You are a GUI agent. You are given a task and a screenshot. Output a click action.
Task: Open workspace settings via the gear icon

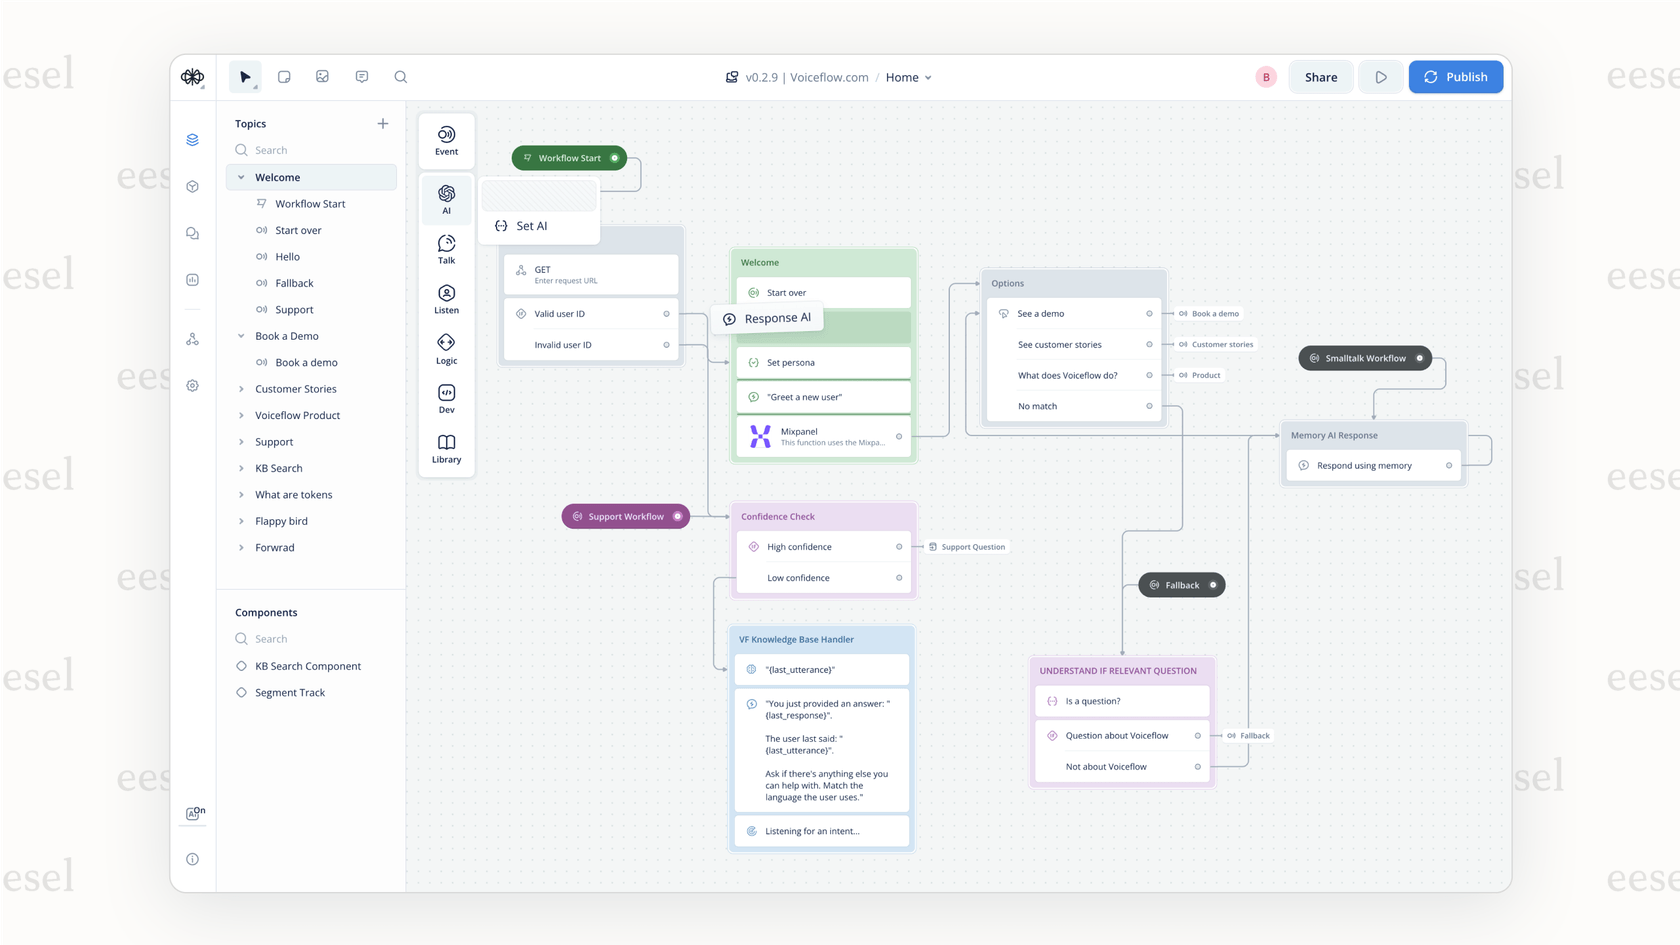pos(192,385)
